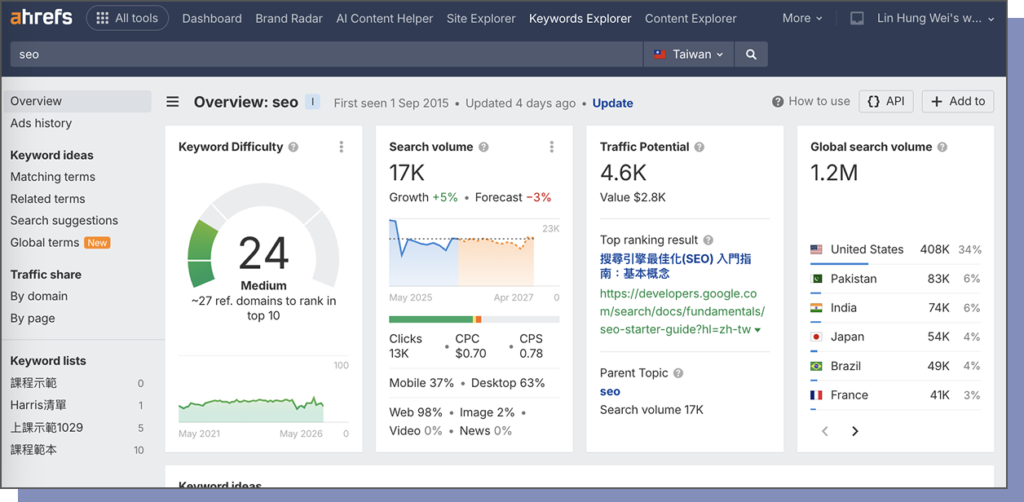Click the United States flag icon
1024x502 pixels.
tap(816, 249)
